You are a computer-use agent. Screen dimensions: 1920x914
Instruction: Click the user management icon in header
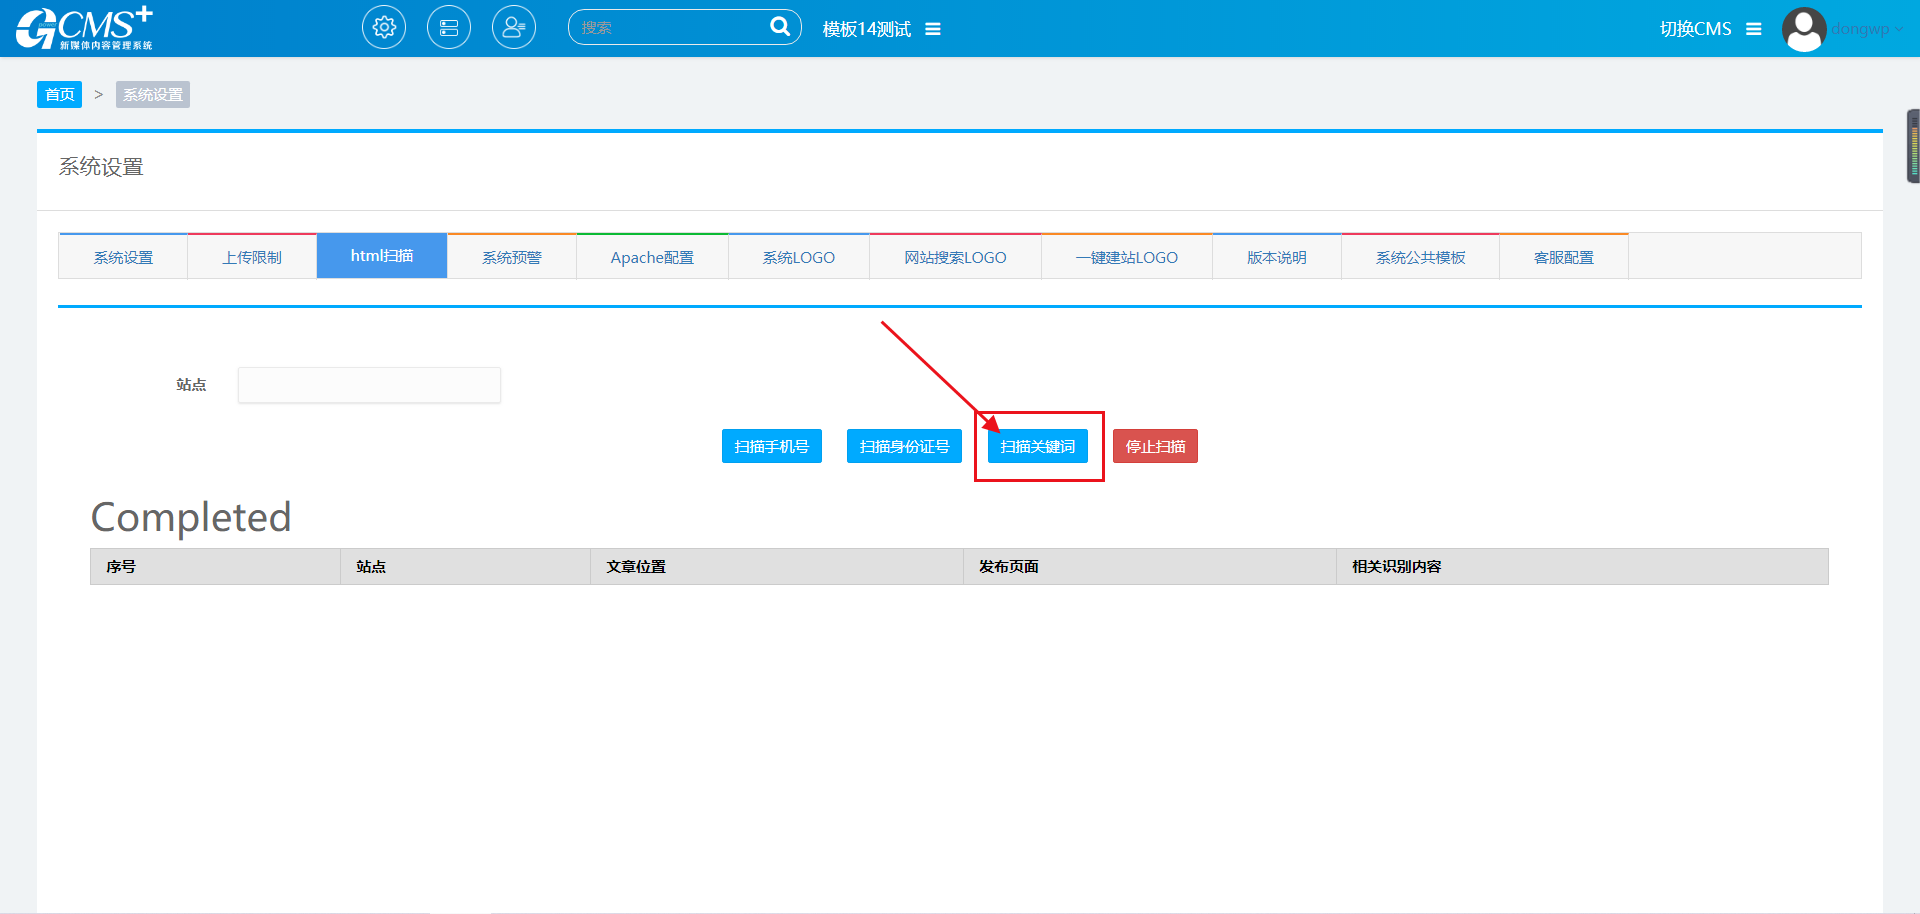[x=514, y=28]
